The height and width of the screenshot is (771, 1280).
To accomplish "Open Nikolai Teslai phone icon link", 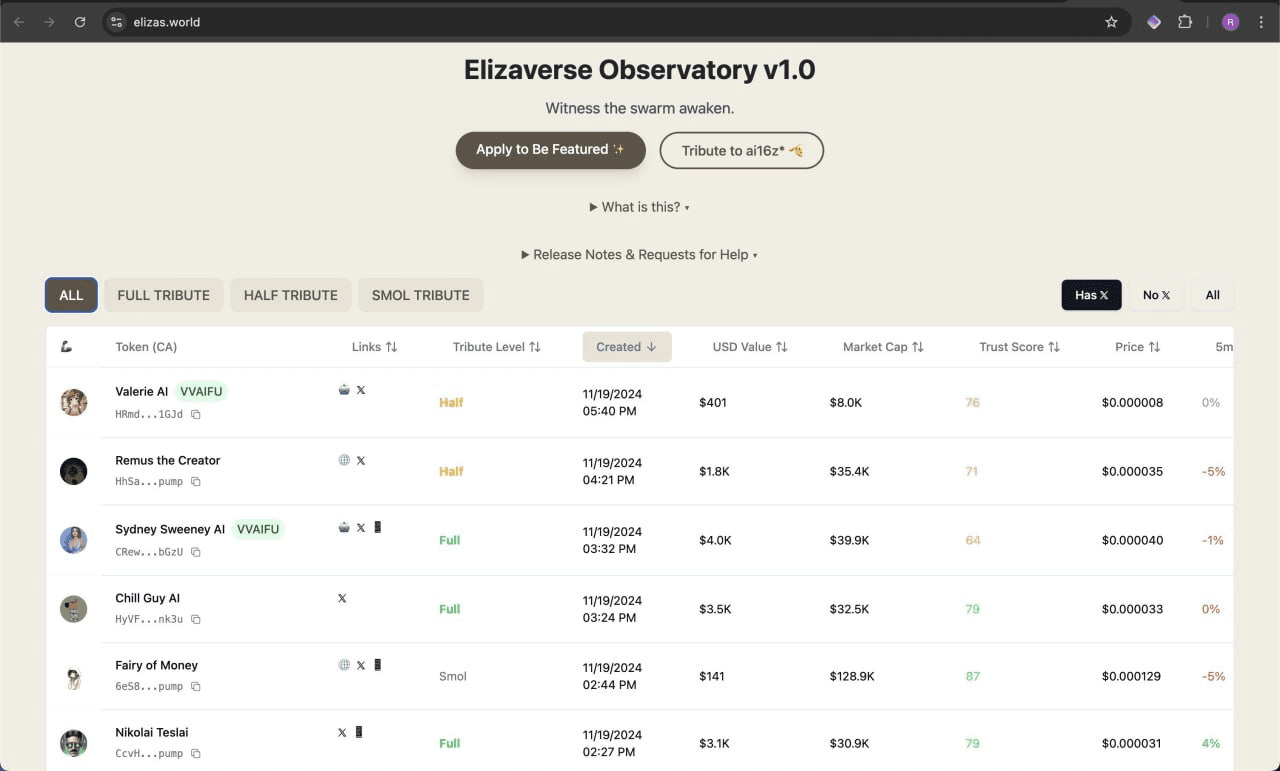I will (358, 732).
